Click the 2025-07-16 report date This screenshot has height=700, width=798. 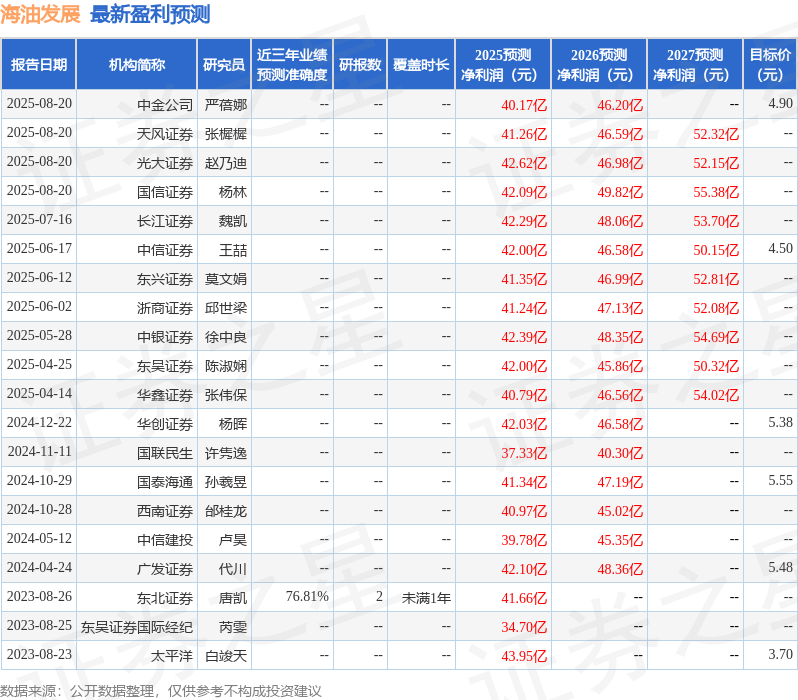coord(39,219)
